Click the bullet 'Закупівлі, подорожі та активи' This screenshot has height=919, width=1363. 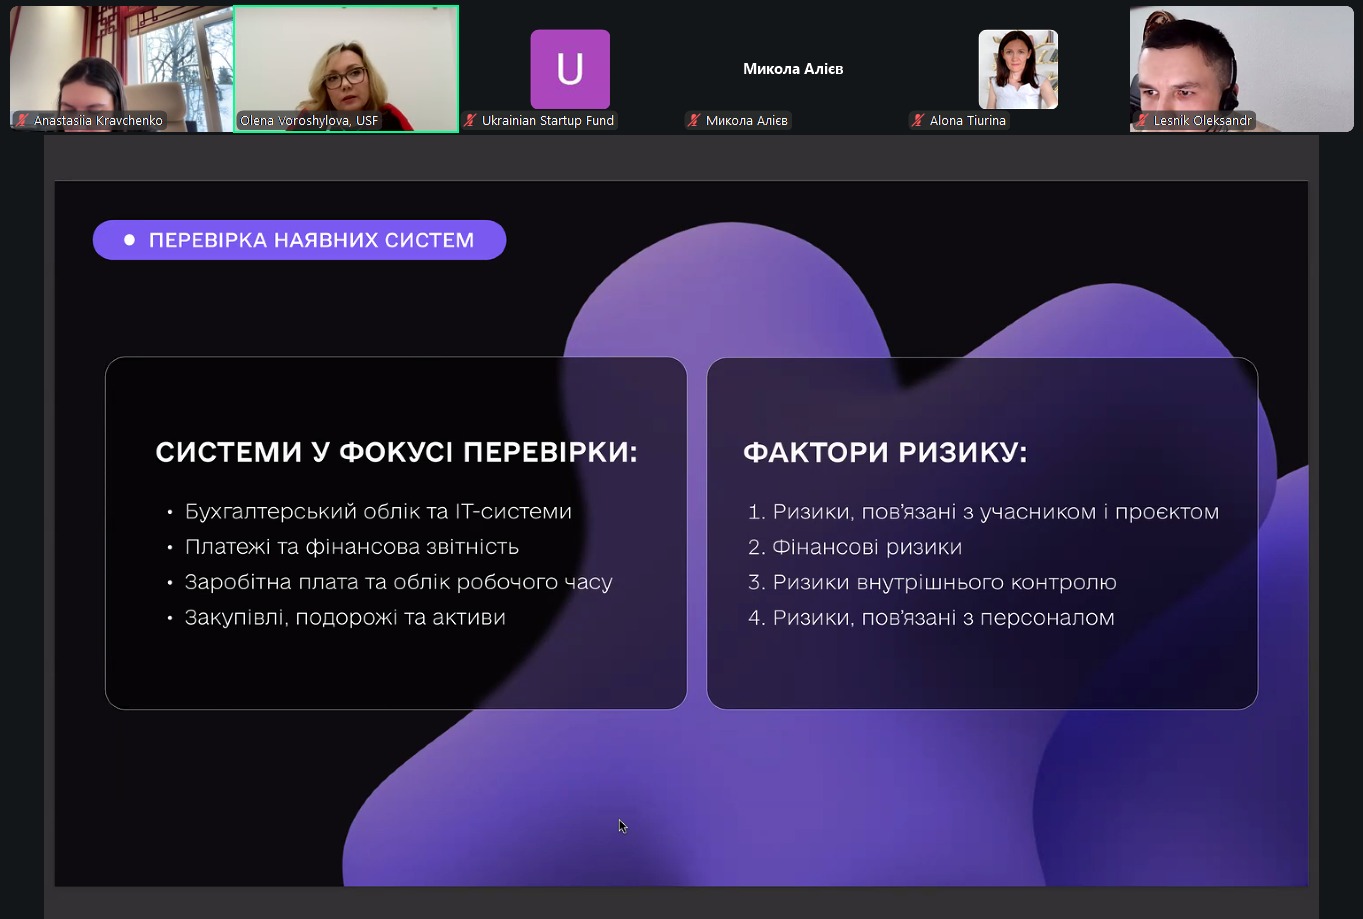[345, 617]
